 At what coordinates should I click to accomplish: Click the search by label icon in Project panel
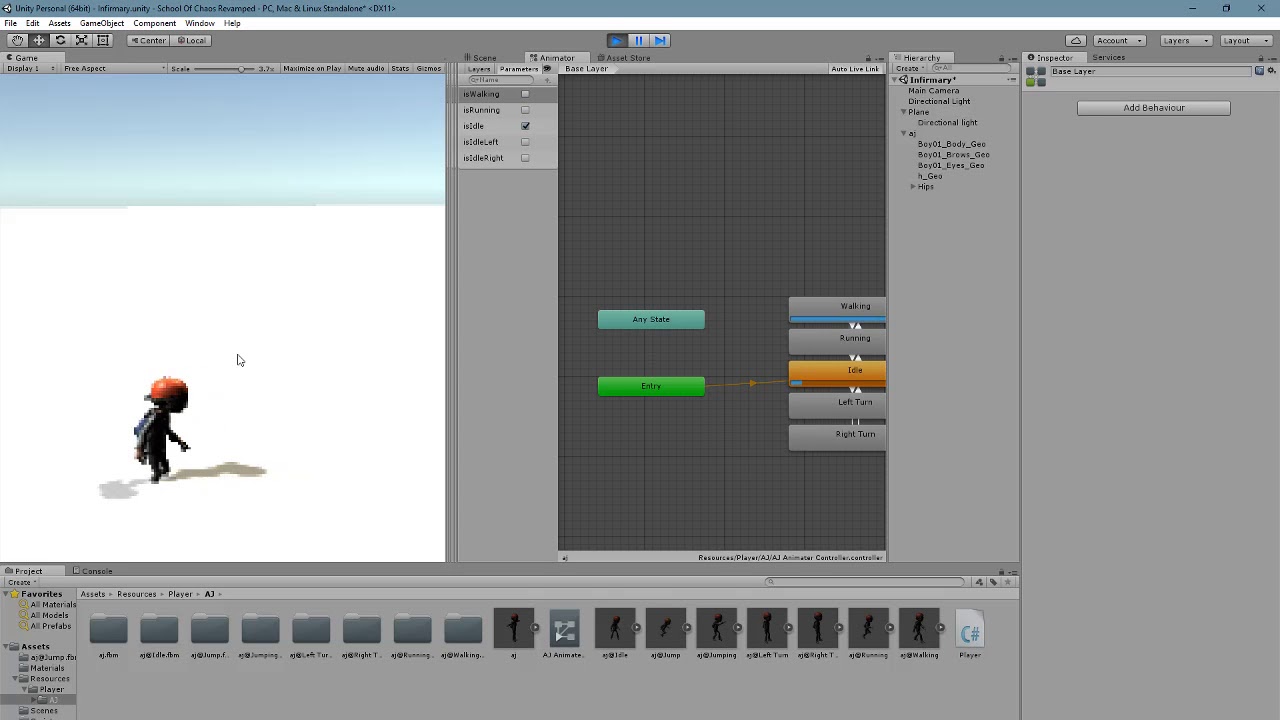pos(993,582)
